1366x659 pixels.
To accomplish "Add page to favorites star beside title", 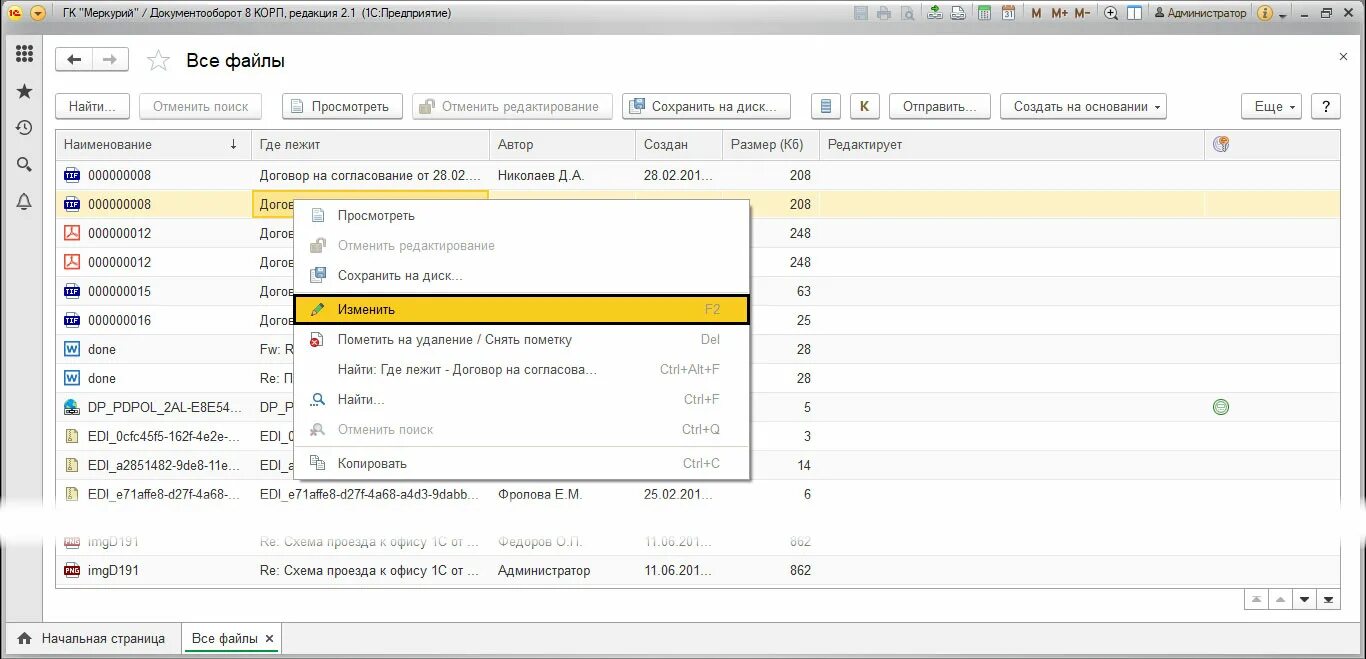I will pos(158,61).
